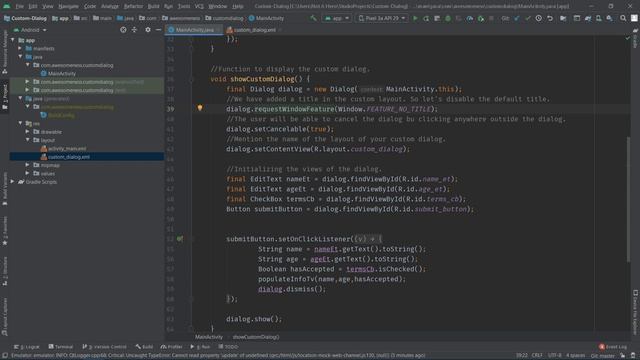Click the Debug app bug icon
This screenshot has height=360, width=640.
pos(448,18)
